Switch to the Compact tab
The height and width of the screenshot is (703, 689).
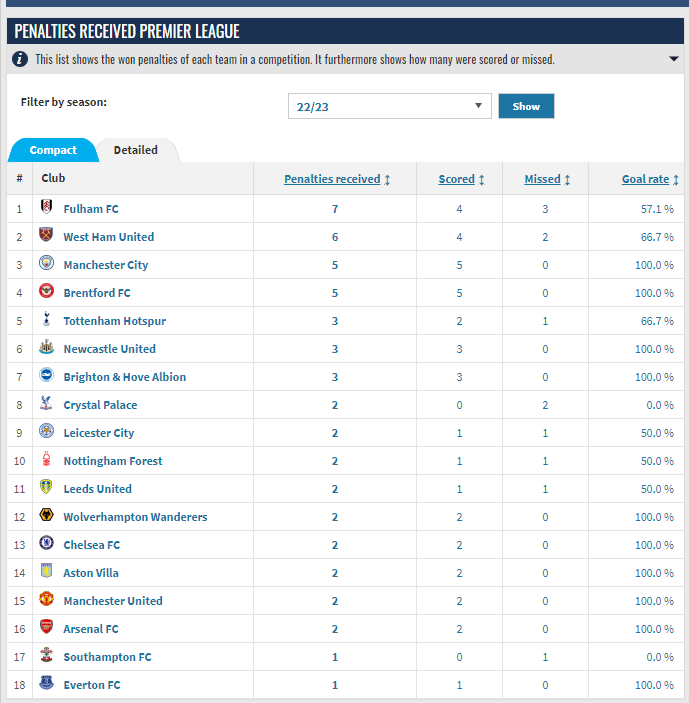tap(53, 150)
